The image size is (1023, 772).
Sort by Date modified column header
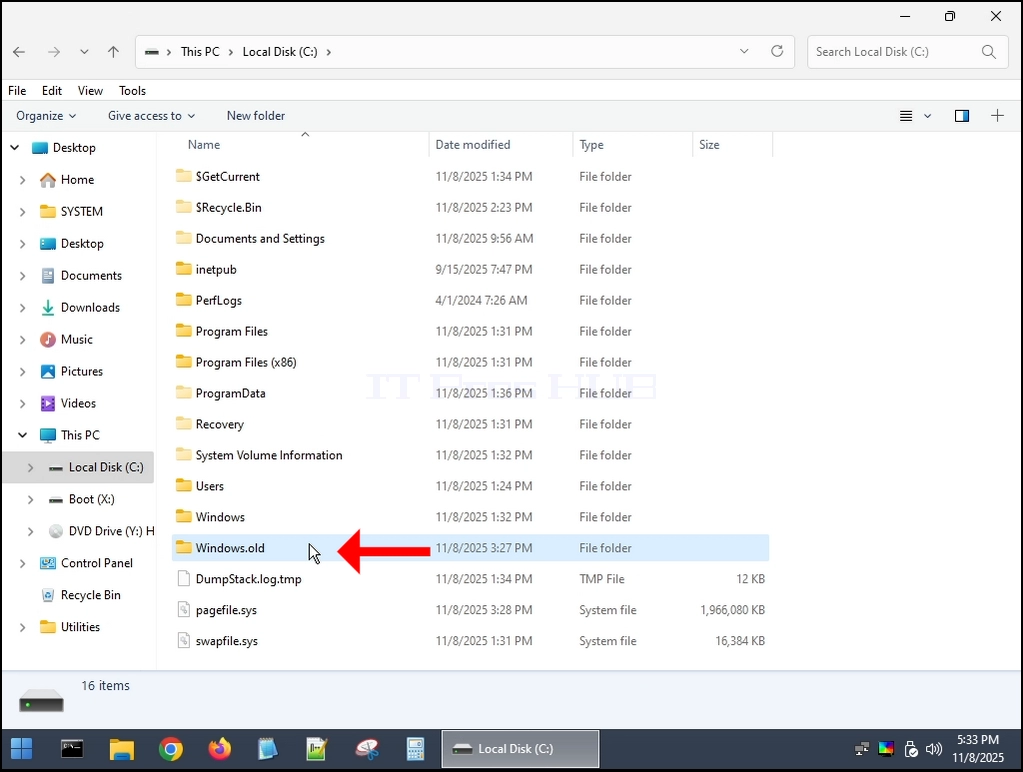click(473, 145)
